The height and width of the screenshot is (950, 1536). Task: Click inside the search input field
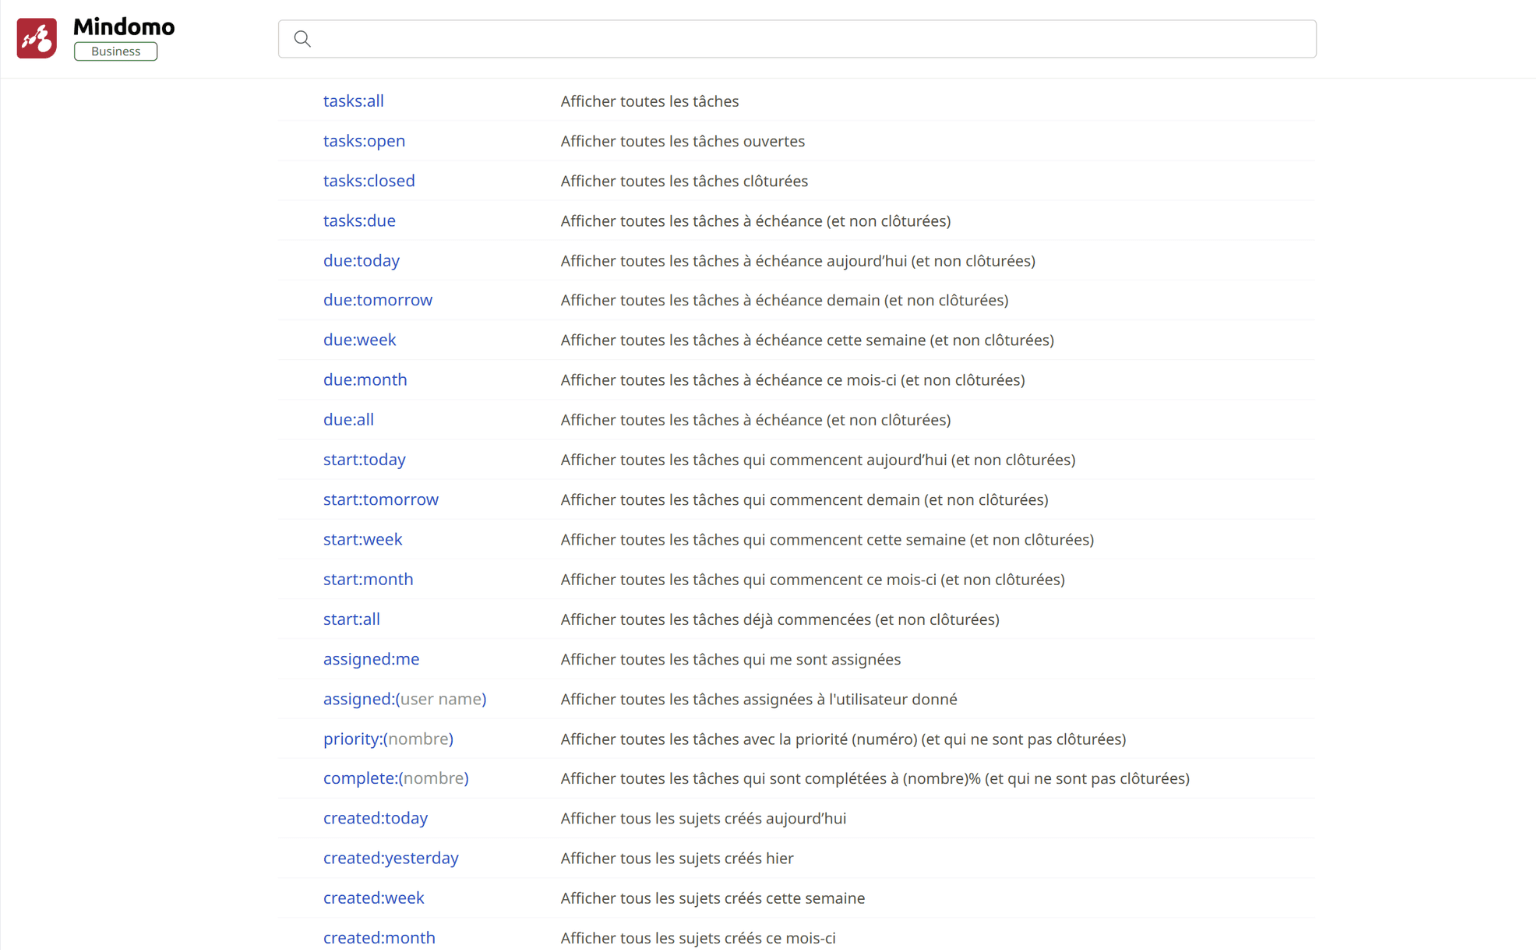700,38
